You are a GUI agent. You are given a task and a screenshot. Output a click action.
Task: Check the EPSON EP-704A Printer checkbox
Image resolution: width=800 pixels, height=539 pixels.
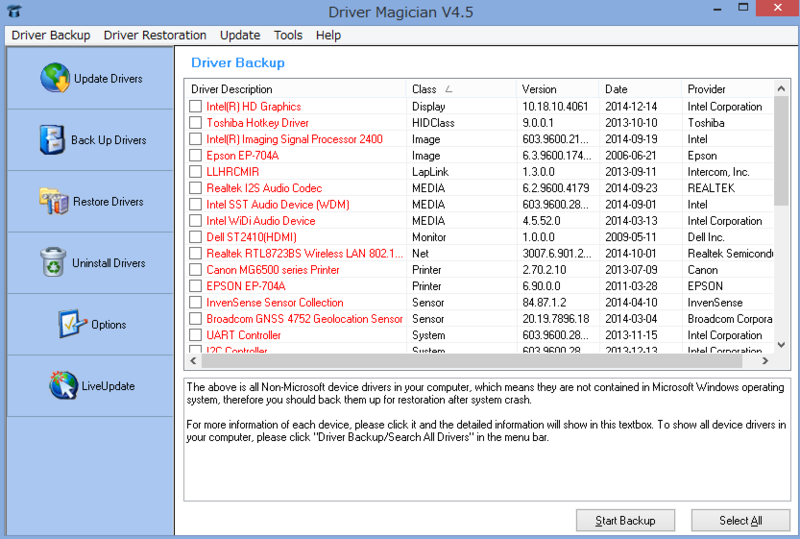click(195, 286)
